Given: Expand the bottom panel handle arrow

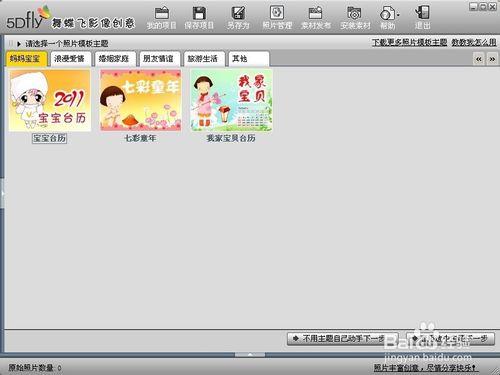Looking at the screenshot, I should 250,355.
